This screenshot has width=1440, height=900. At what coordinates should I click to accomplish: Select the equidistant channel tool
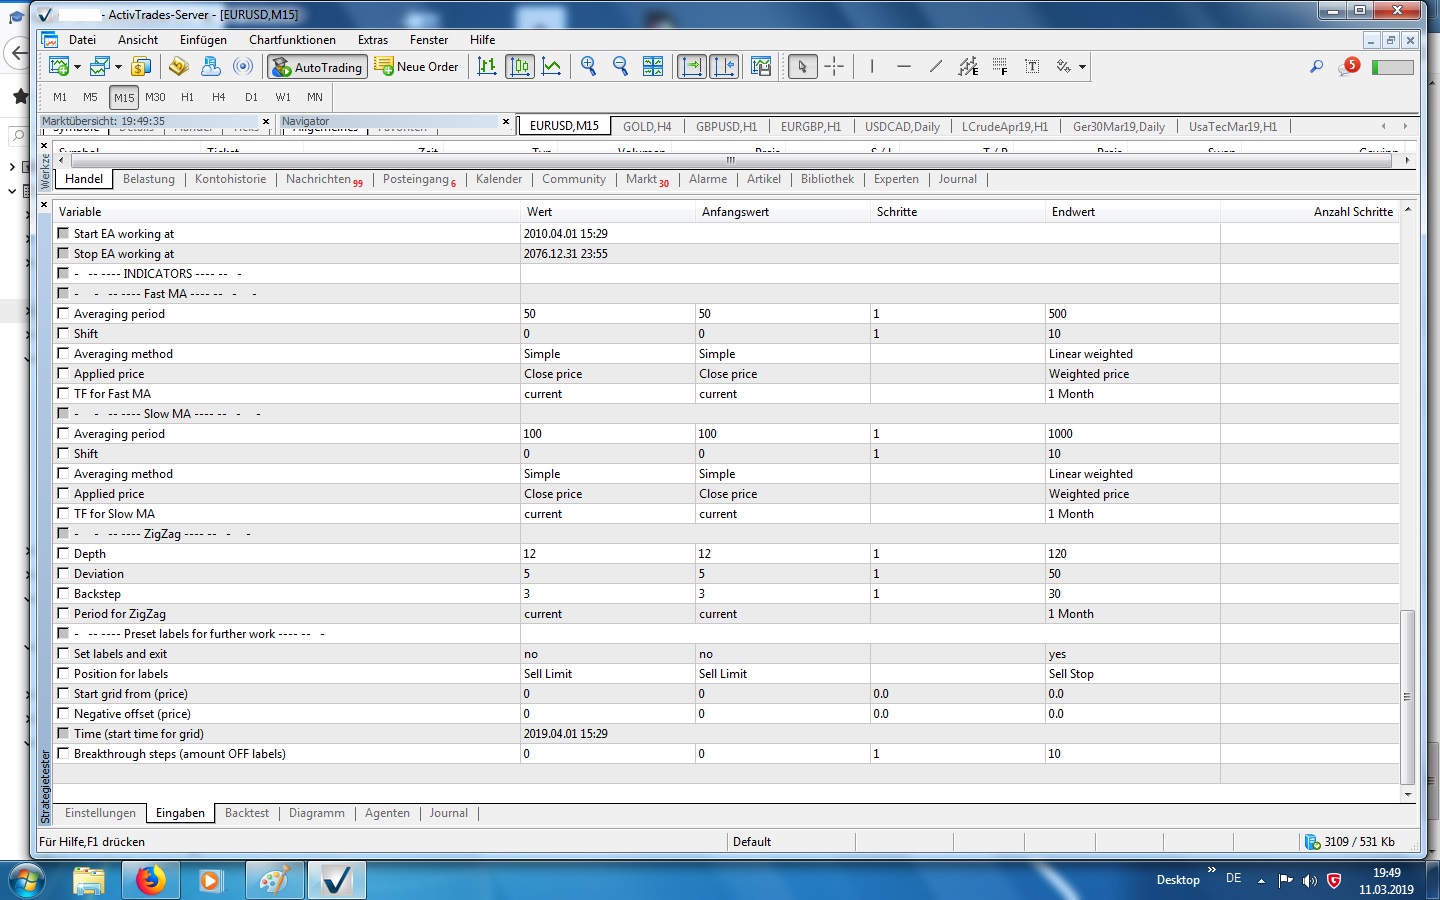[x=968, y=67]
